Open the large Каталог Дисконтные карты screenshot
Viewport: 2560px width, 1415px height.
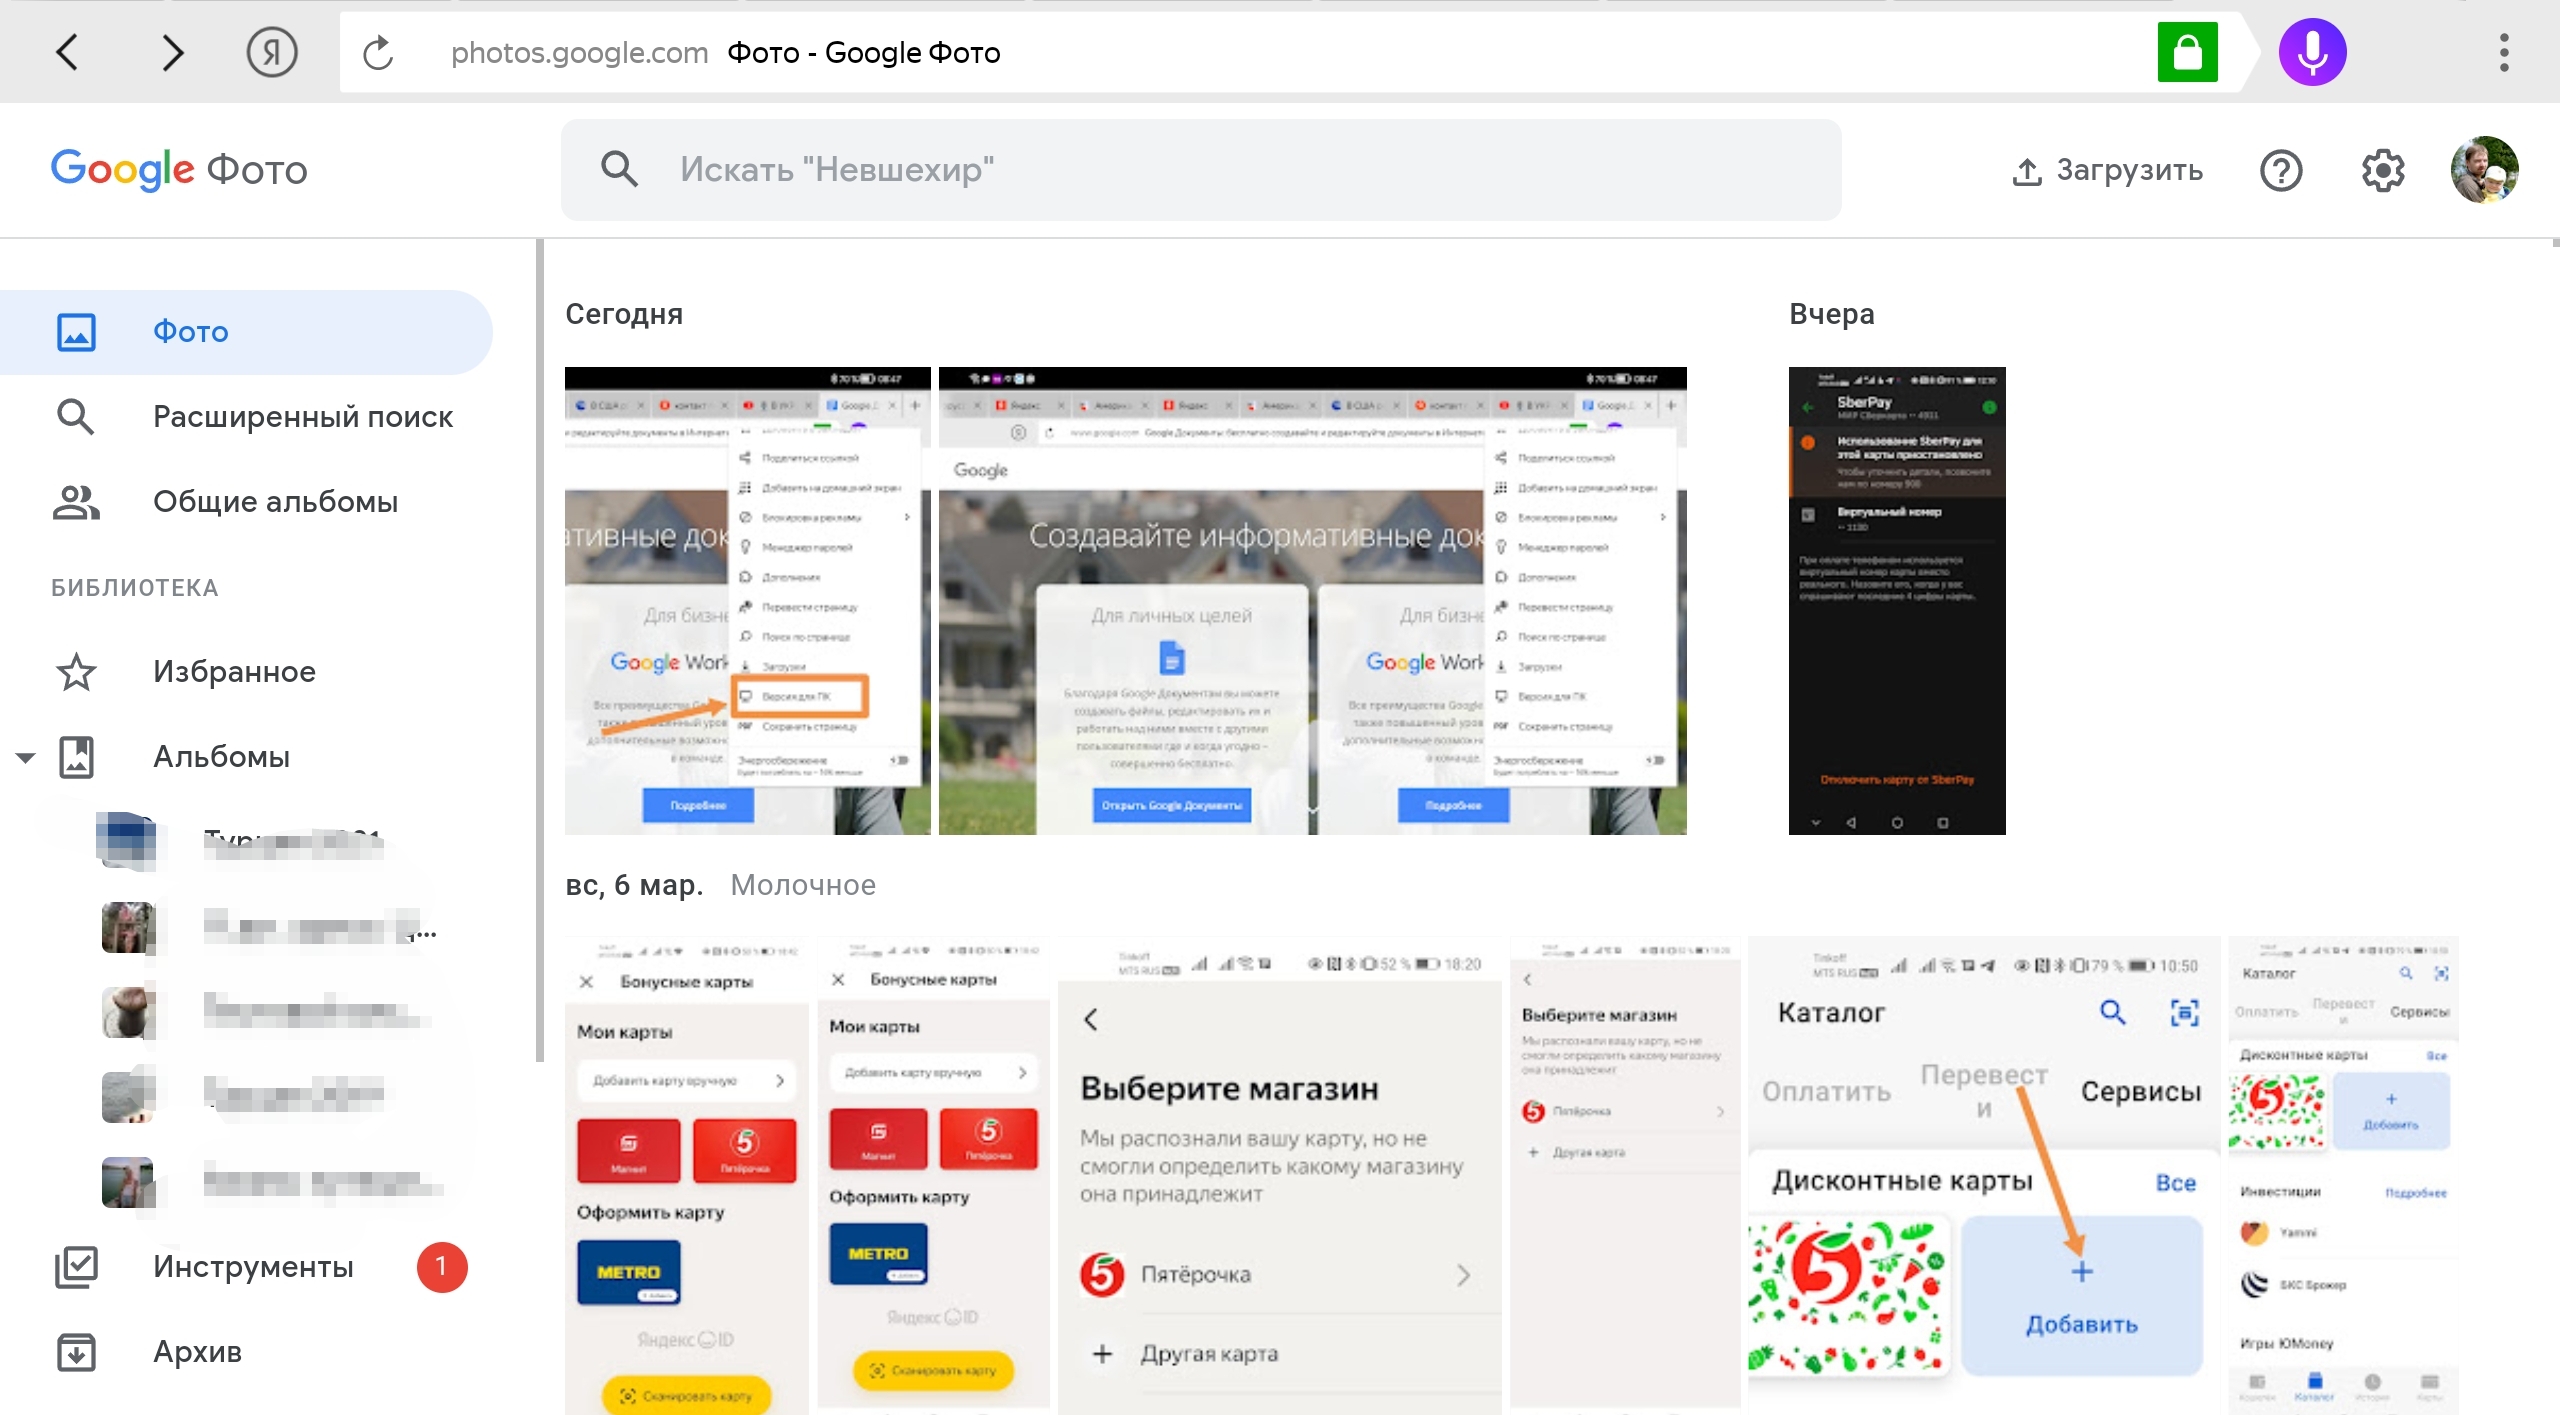pos(1984,1176)
